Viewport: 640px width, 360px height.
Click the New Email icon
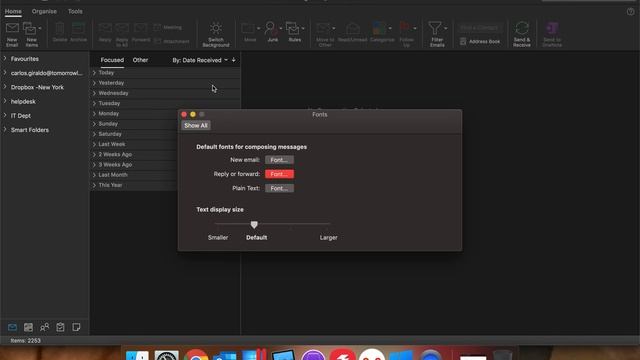[x=12, y=29]
